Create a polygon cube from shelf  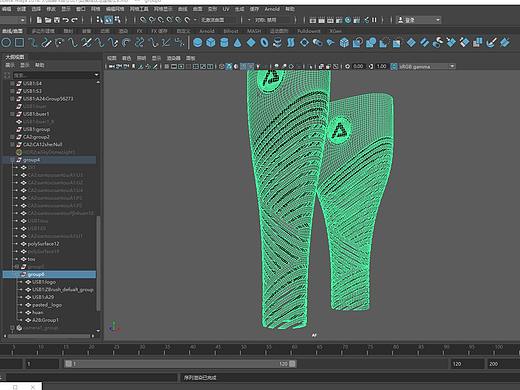pos(211,43)
